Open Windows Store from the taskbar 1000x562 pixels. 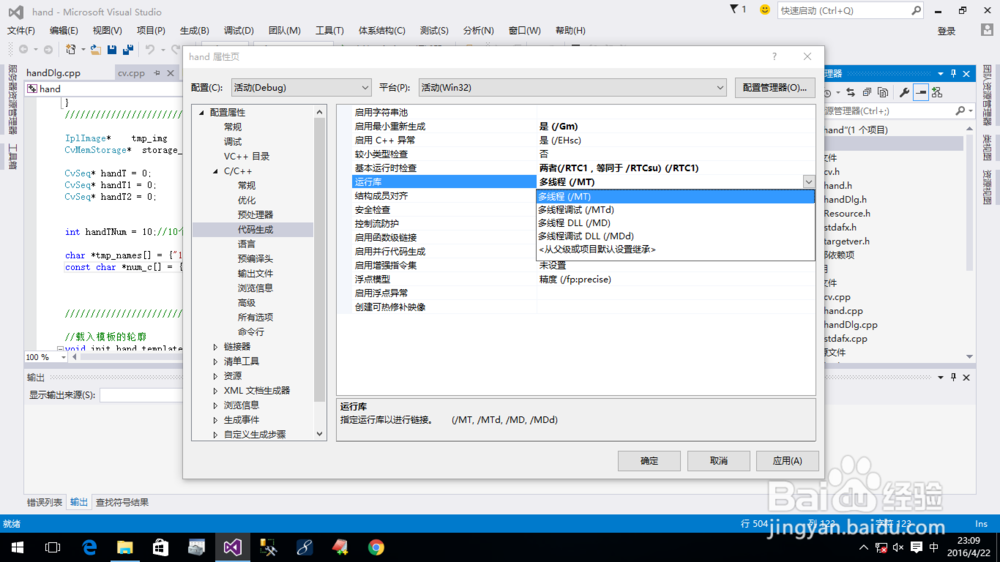(161, 547)
